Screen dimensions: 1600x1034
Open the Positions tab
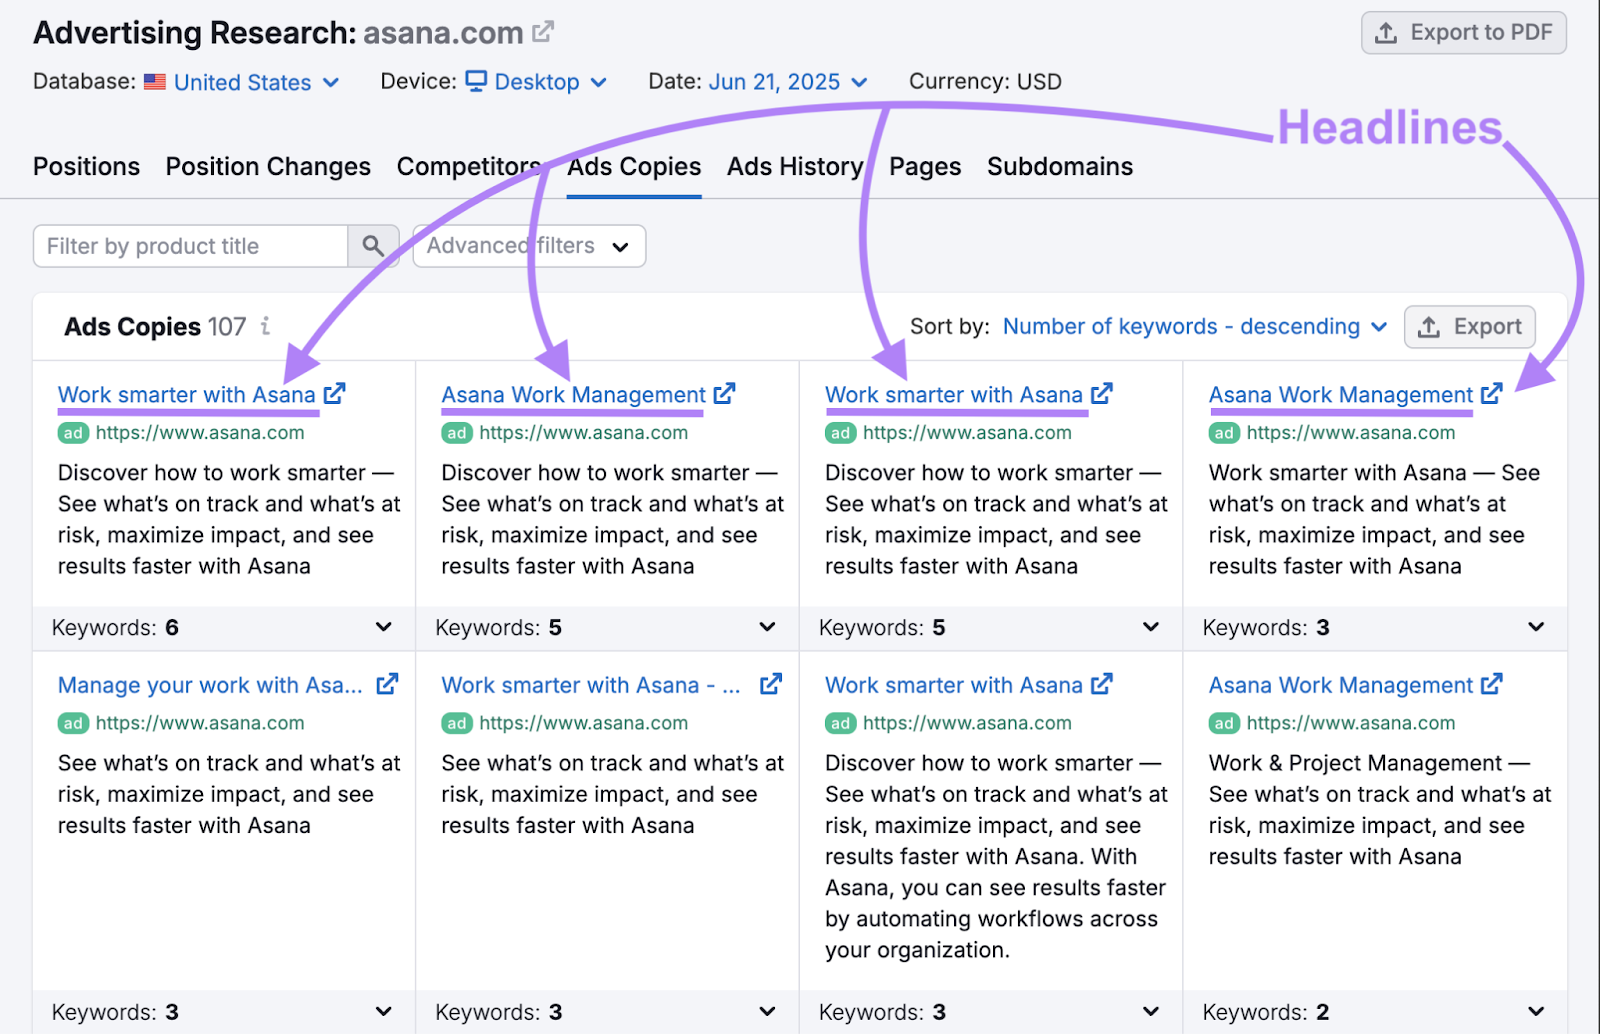(86, 166)
